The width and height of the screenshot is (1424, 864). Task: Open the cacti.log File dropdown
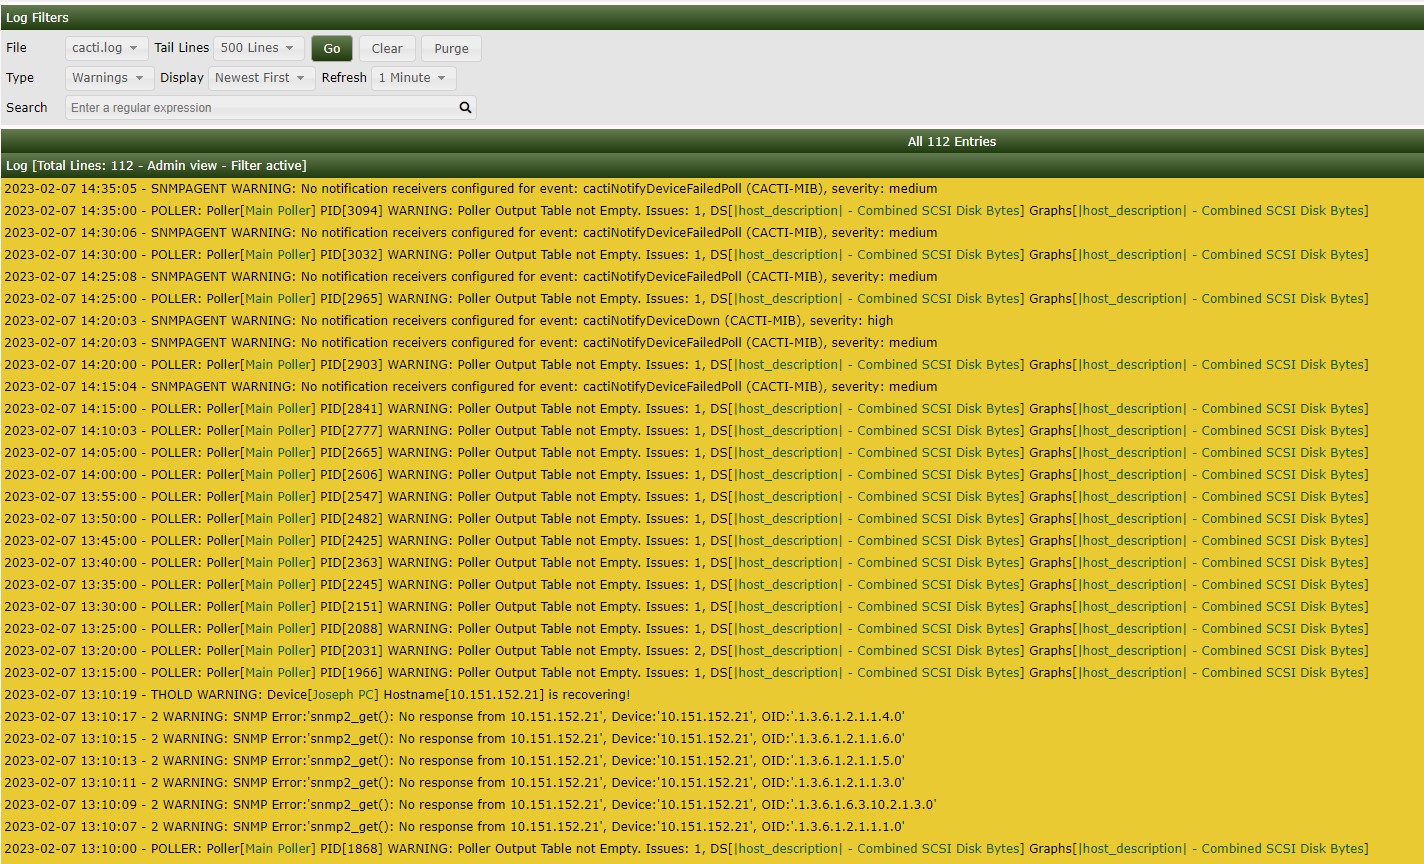click(106, 48)
